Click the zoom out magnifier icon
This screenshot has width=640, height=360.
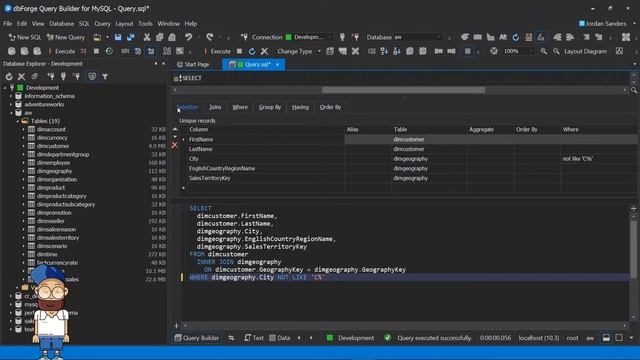[556, 51]
